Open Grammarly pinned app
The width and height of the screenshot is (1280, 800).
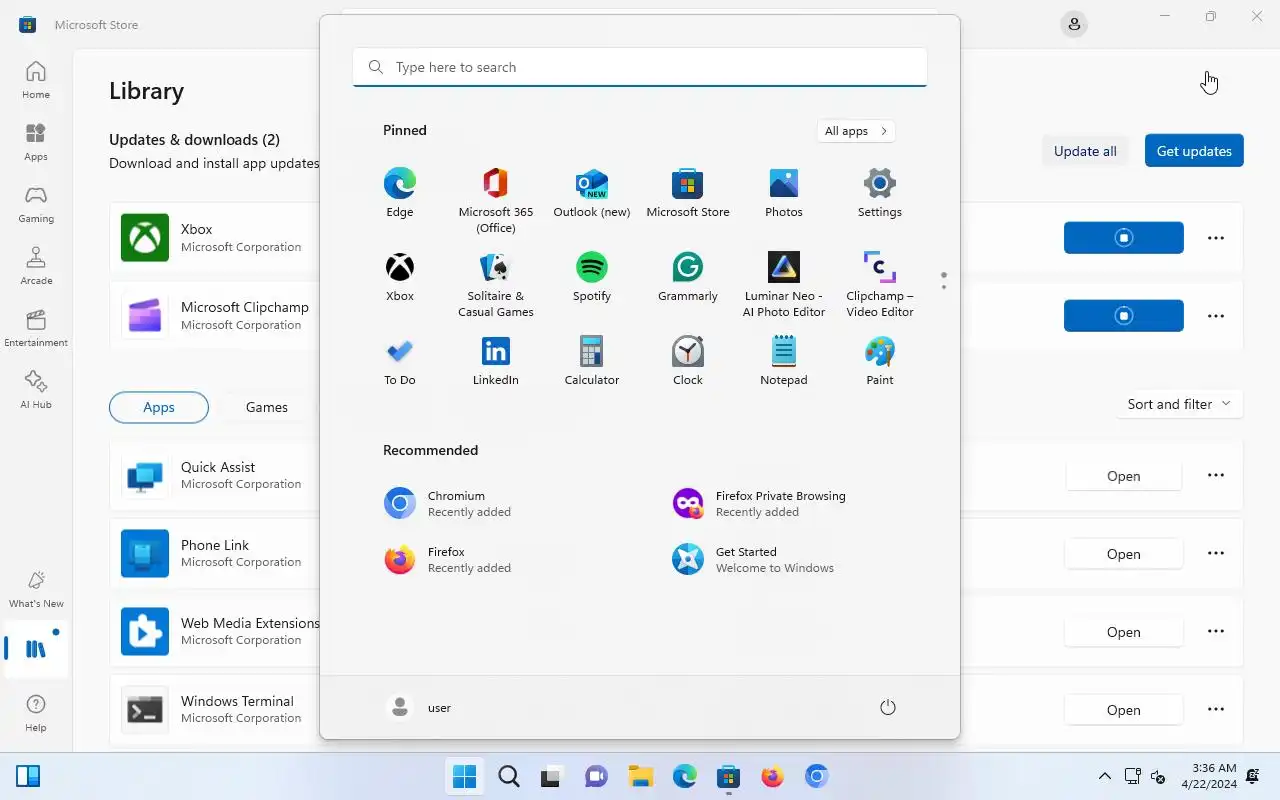point(688,276)
